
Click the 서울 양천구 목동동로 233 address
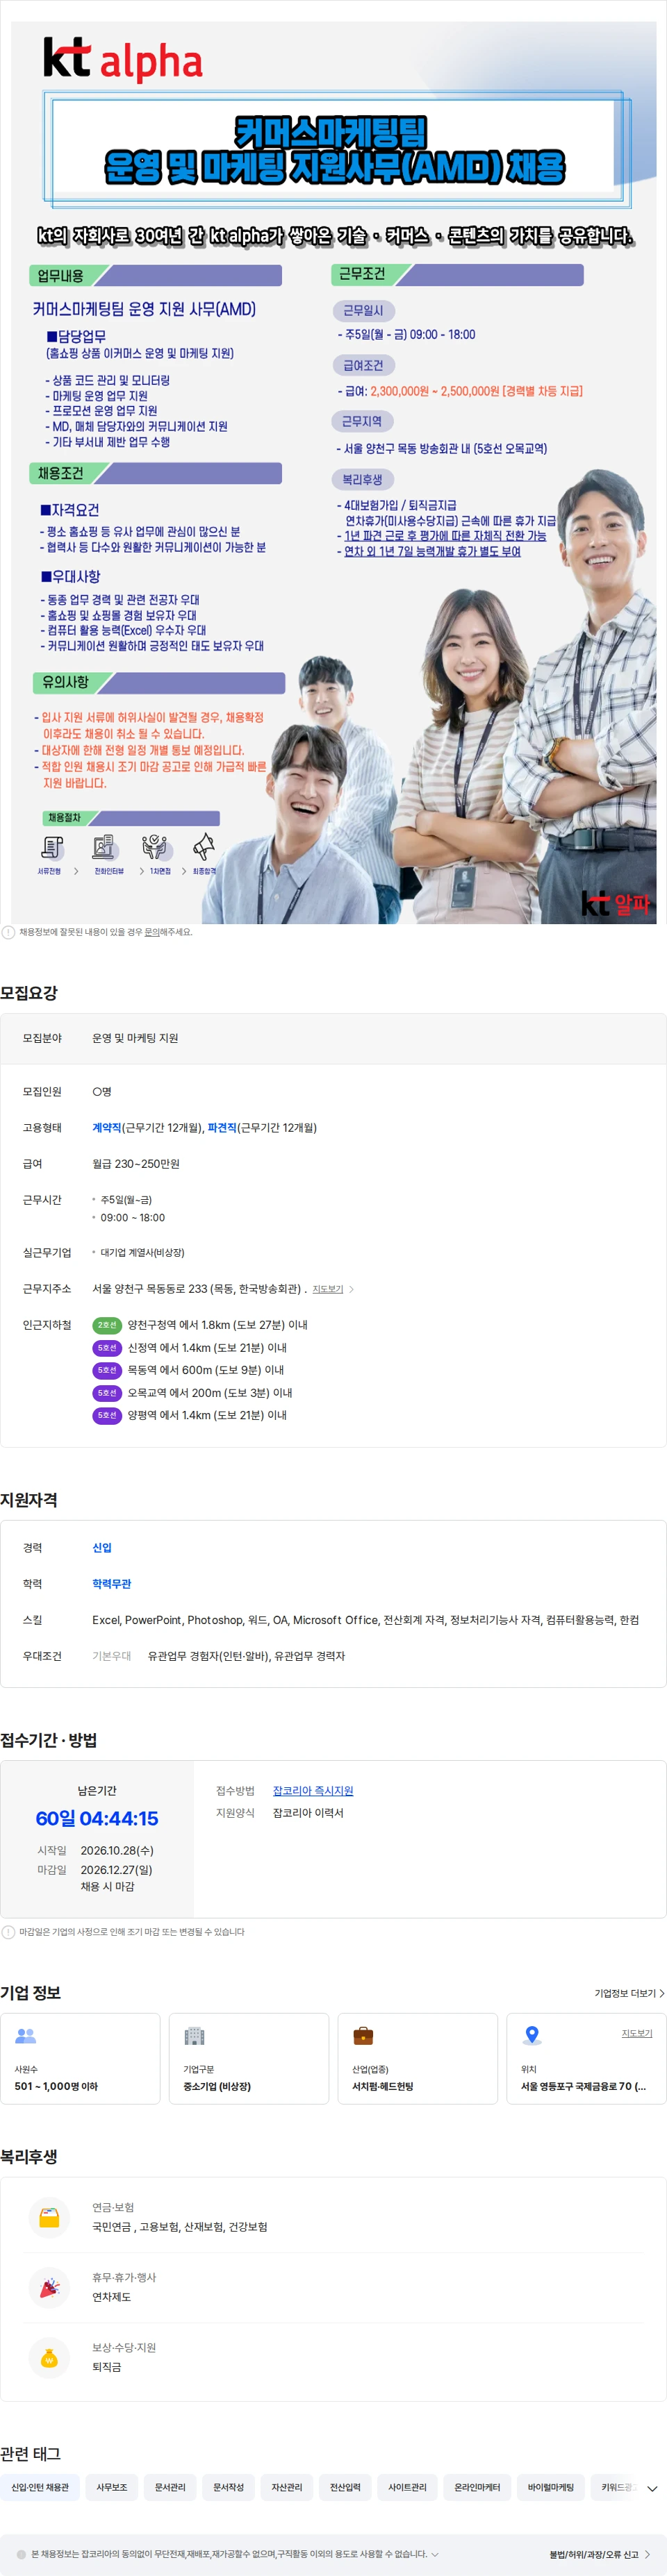click(x=197, y=1289)
